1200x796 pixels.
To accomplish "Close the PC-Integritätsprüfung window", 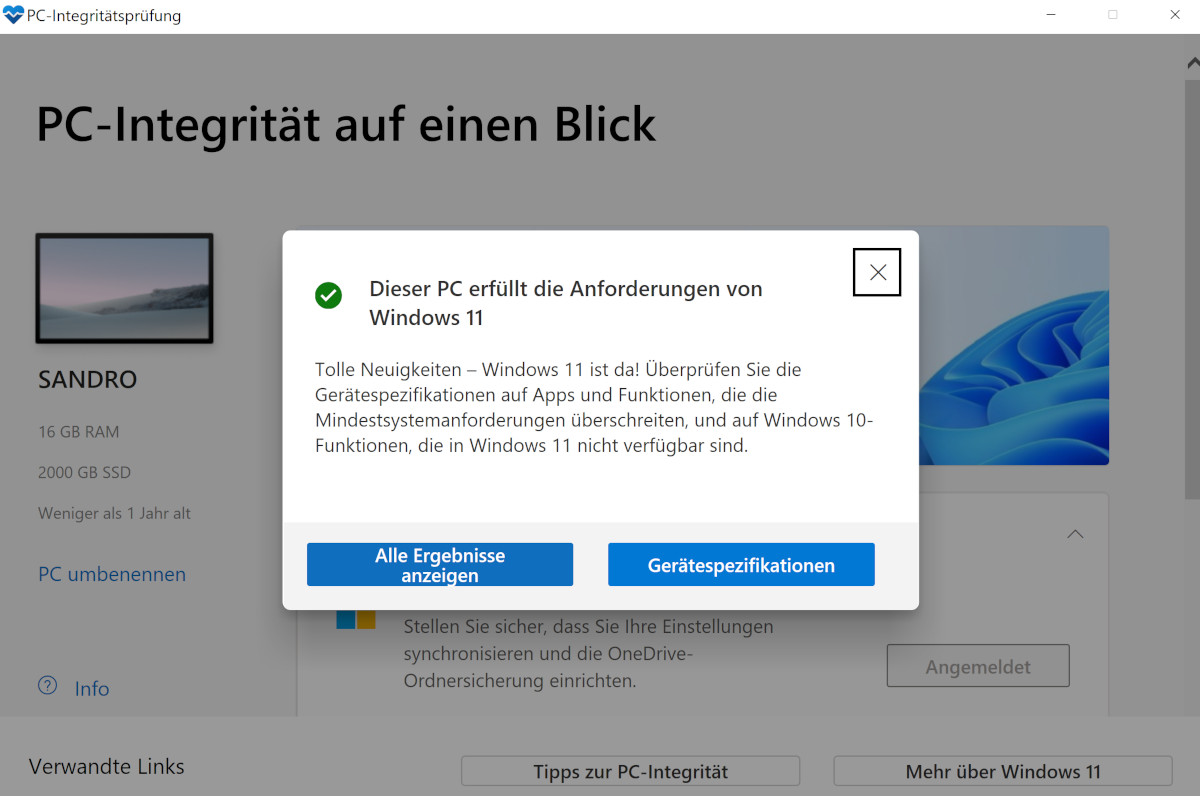I will click(1173, 15).
